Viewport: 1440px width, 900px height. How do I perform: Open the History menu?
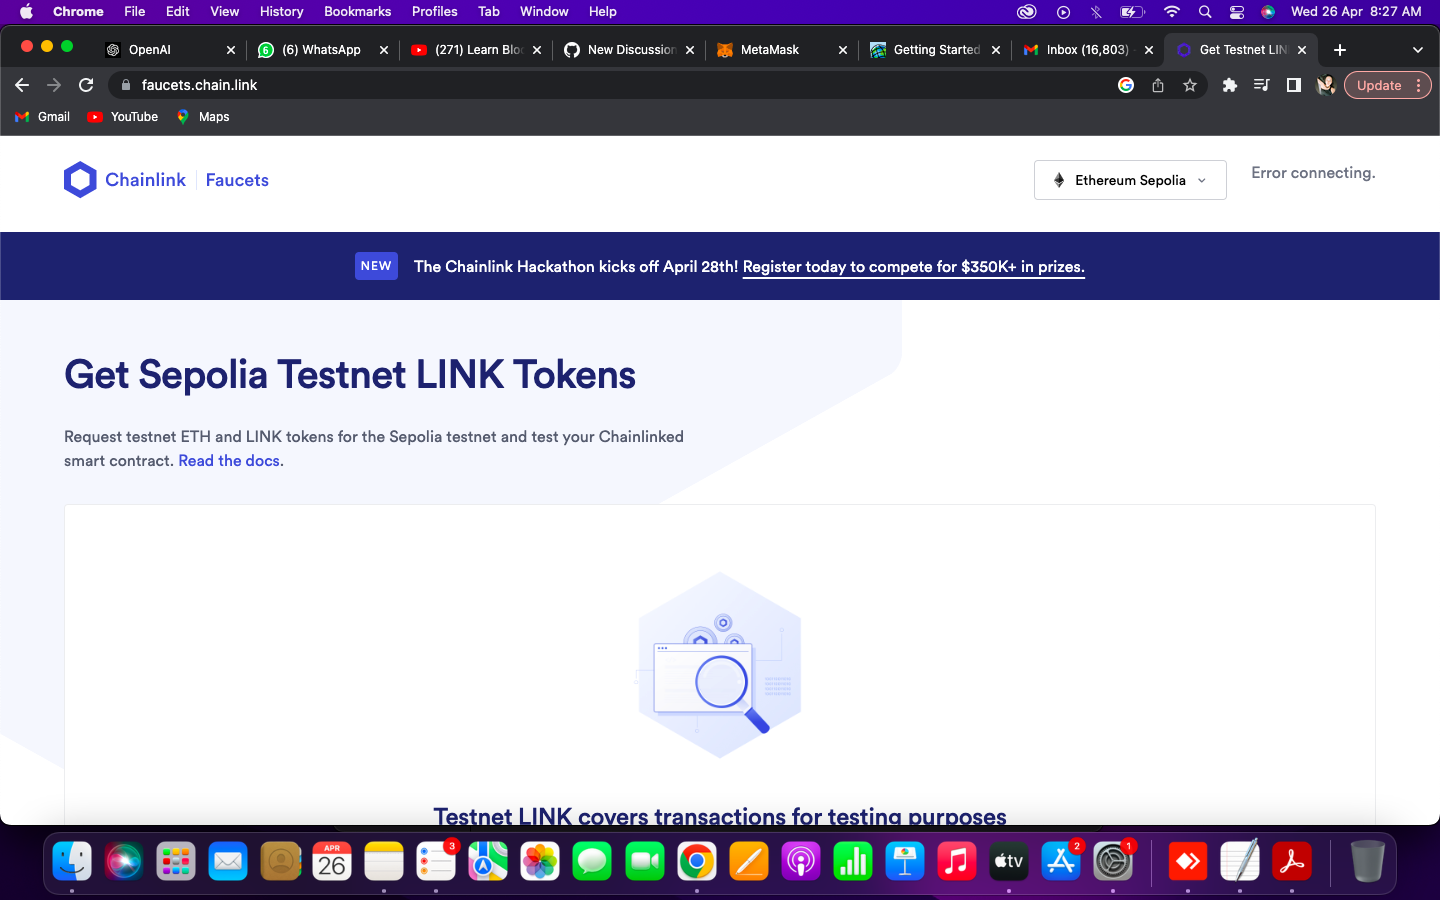point(281,11)
